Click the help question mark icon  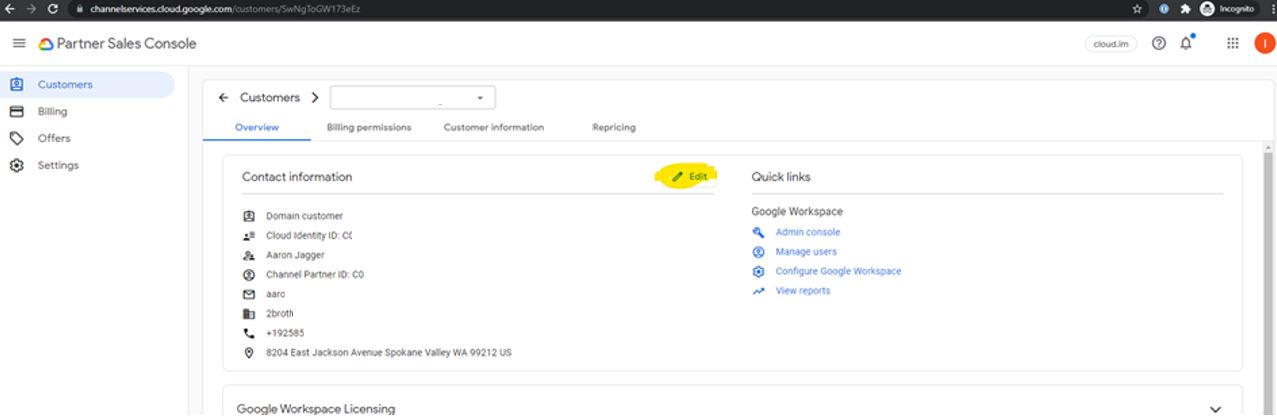1159,44
